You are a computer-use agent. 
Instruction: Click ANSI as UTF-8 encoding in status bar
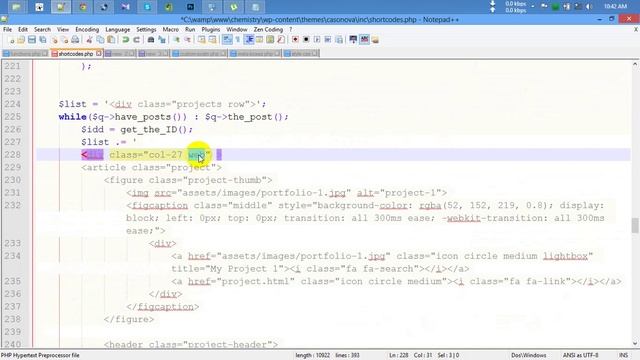pyautogui.click(x=580, y=355)
